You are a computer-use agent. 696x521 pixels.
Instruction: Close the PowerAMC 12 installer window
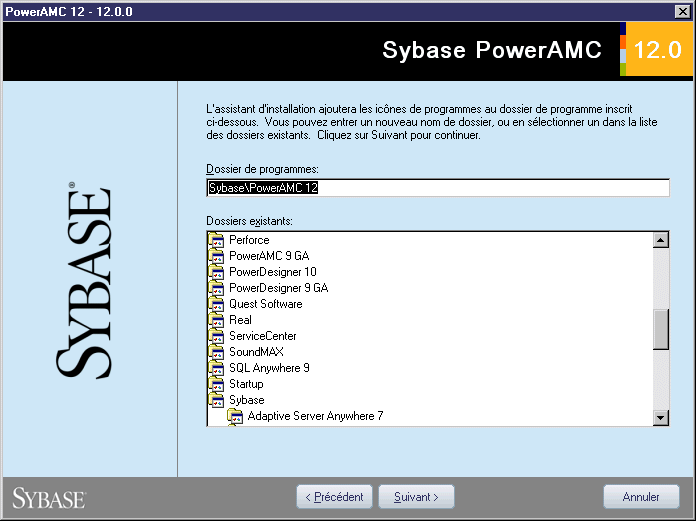[683, 12]
